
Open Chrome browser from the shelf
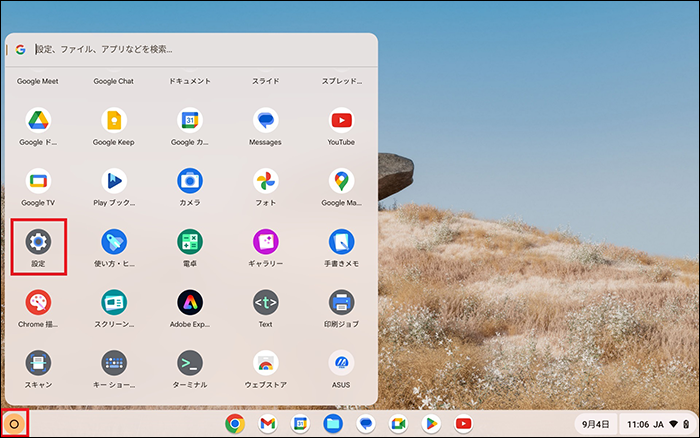pos(235,424)
